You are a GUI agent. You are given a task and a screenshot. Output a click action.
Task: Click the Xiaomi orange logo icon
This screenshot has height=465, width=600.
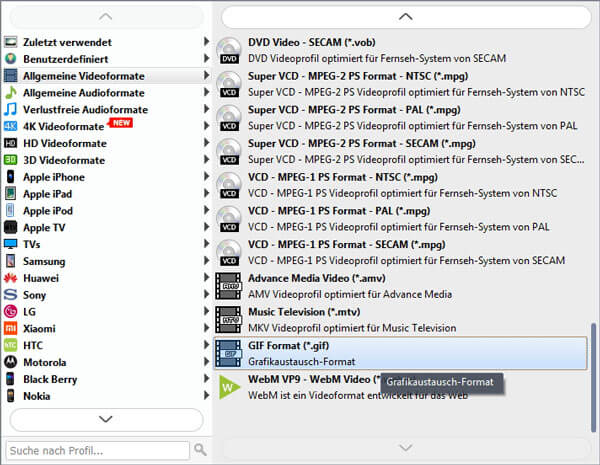(x=11, y=328)
